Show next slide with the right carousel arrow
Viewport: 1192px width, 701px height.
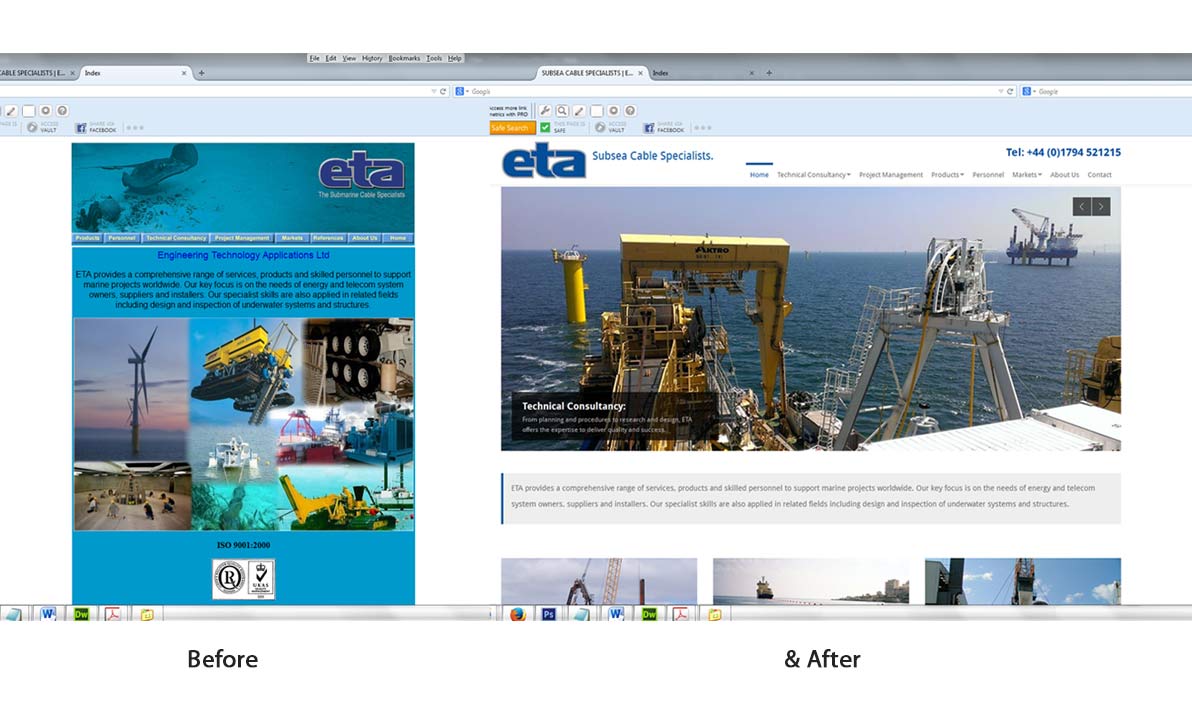click(1101, 207)
